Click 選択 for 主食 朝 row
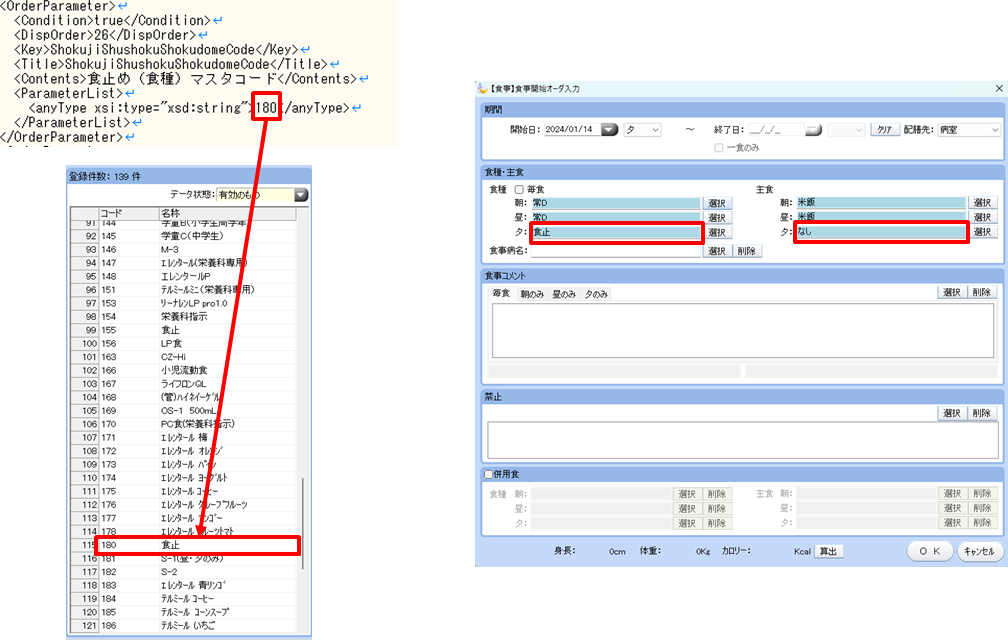 [x=982, y=203]
